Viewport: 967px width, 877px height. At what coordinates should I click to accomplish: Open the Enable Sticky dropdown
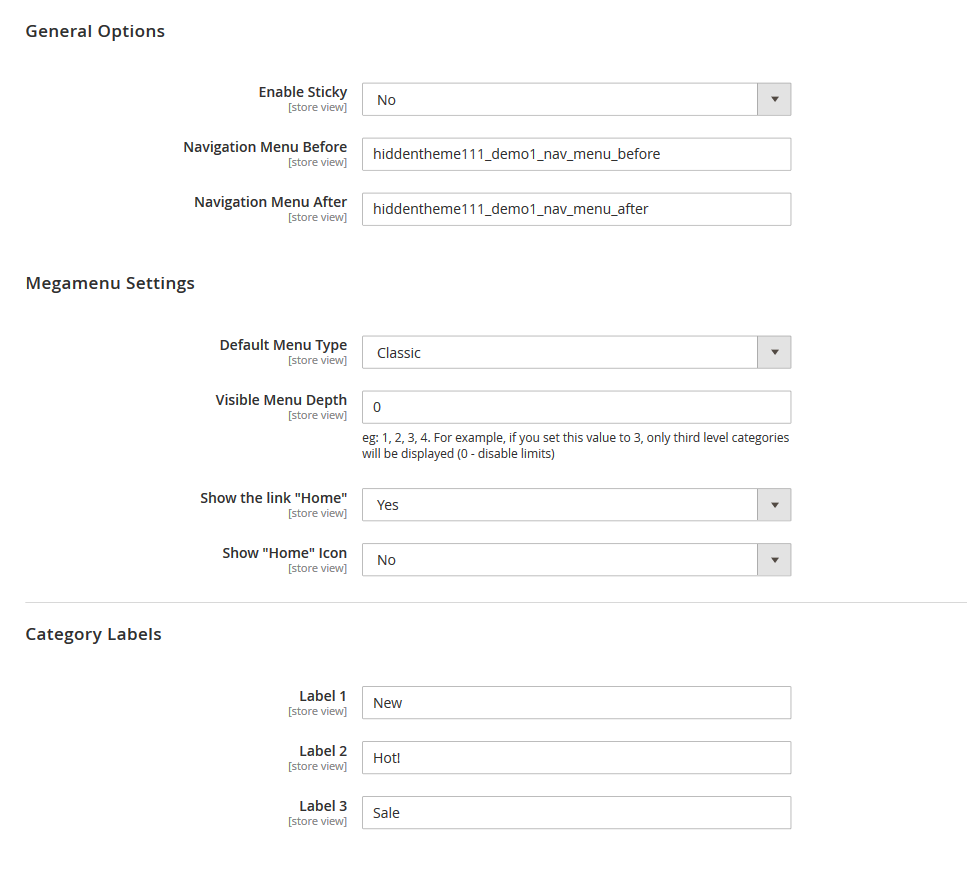point(774,99)
